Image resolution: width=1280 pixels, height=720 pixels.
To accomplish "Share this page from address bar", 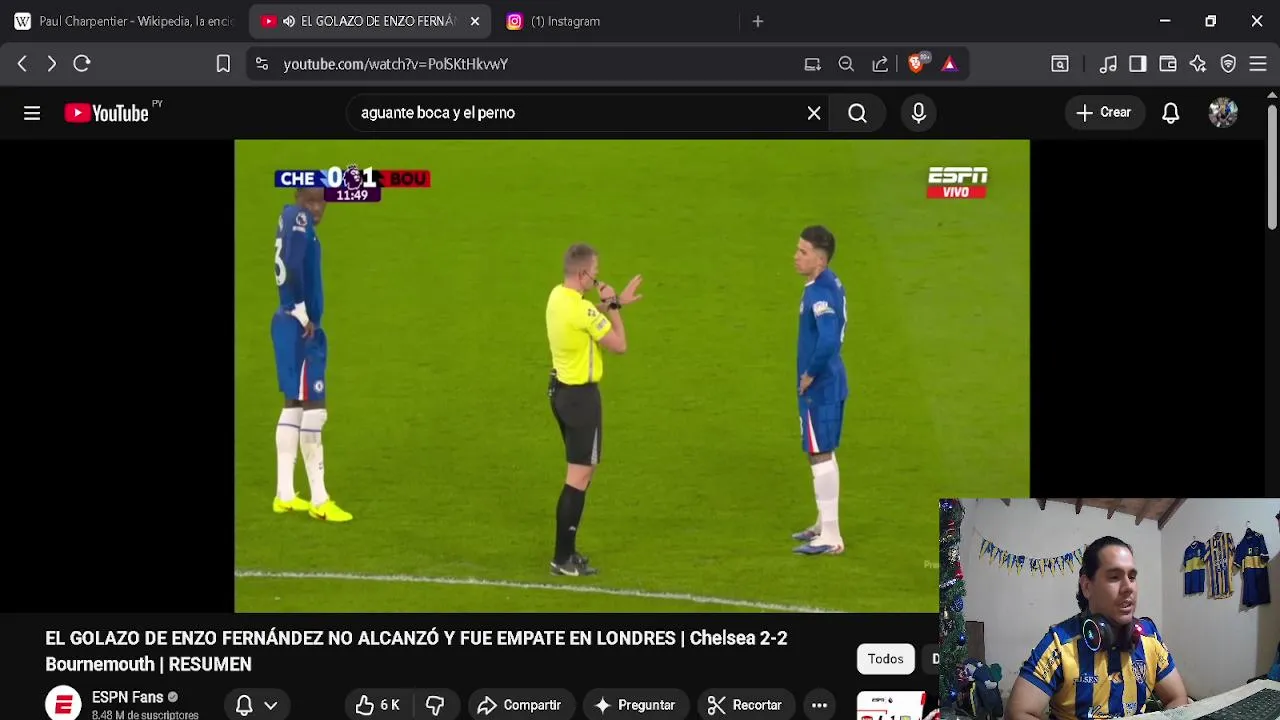I will tap(880, 64).
